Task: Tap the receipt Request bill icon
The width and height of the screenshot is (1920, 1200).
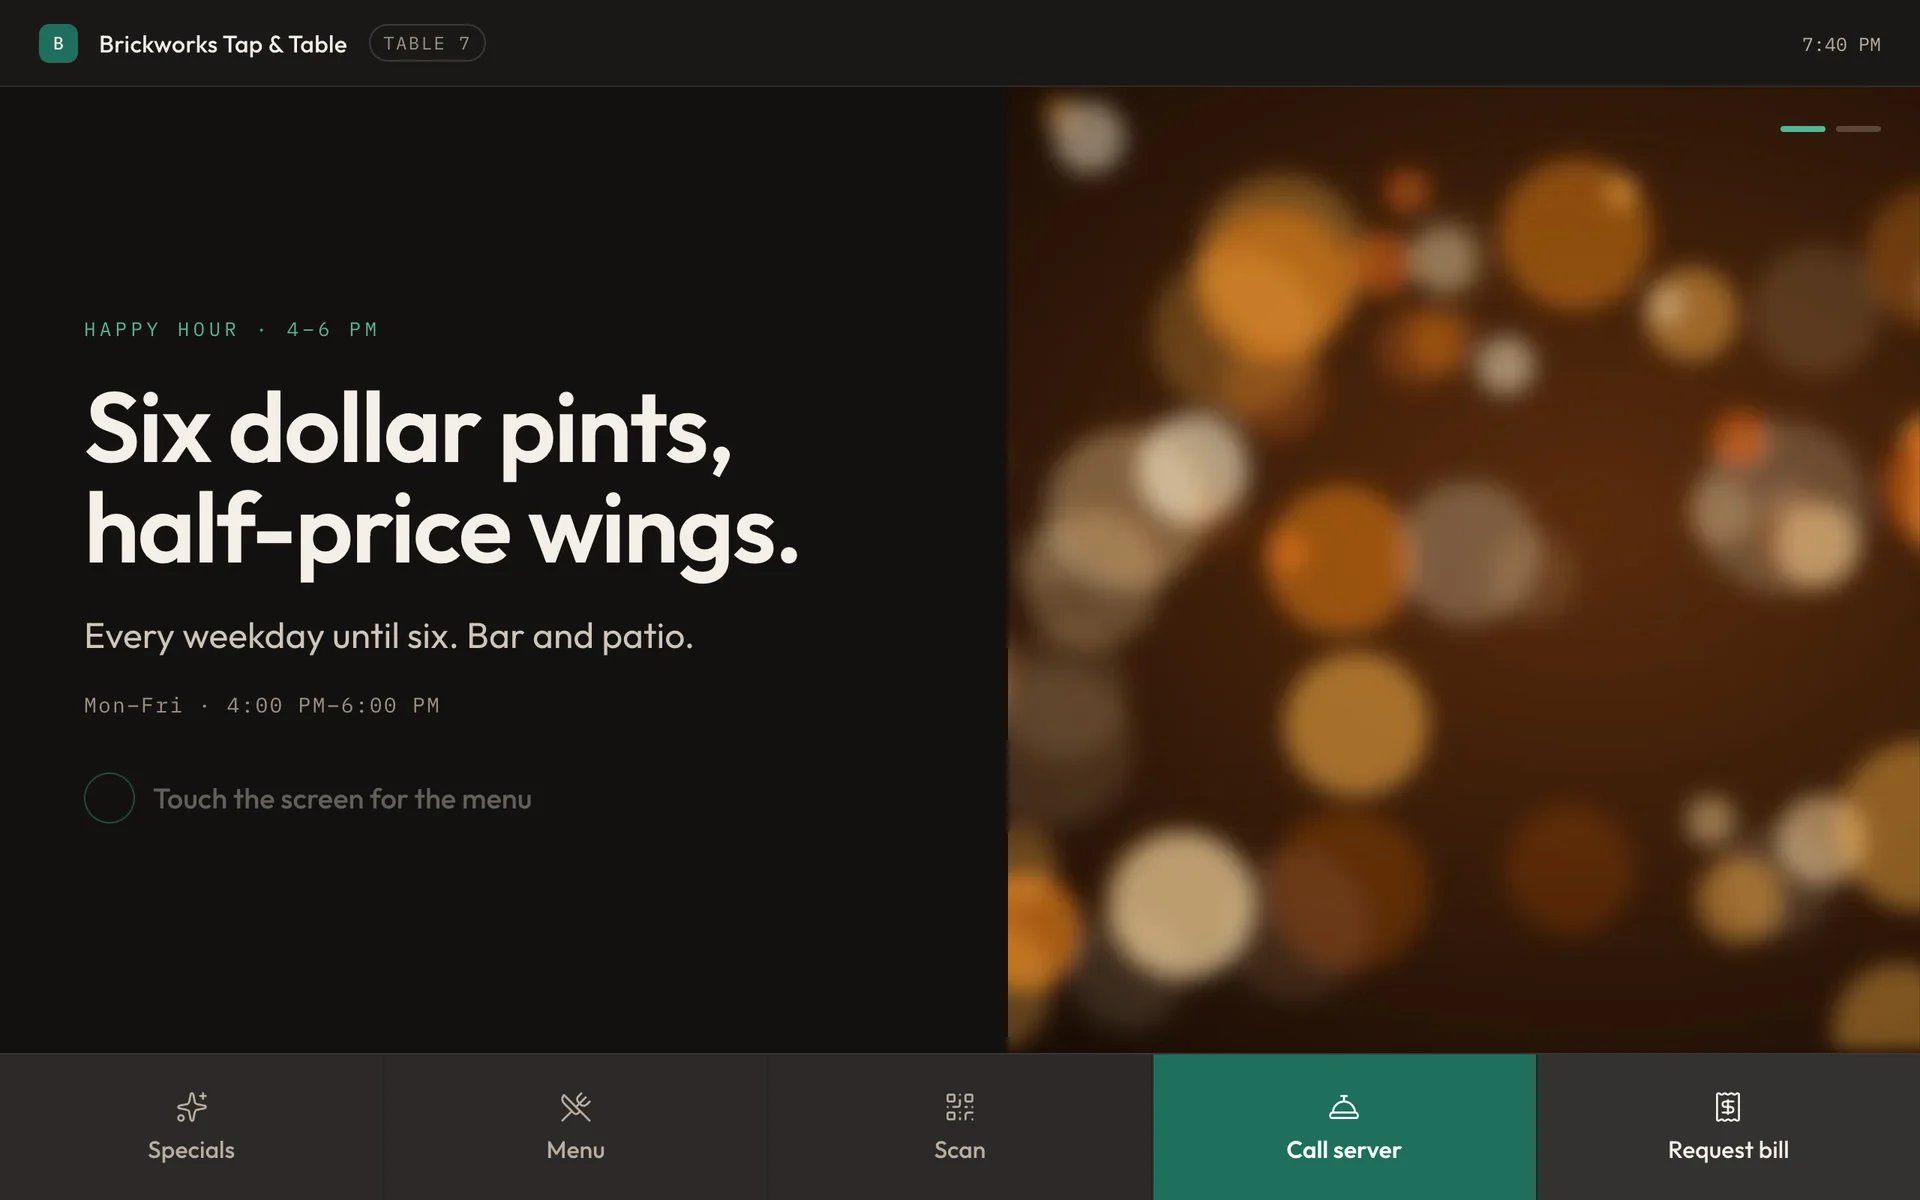Action: coord(1728,1107)
